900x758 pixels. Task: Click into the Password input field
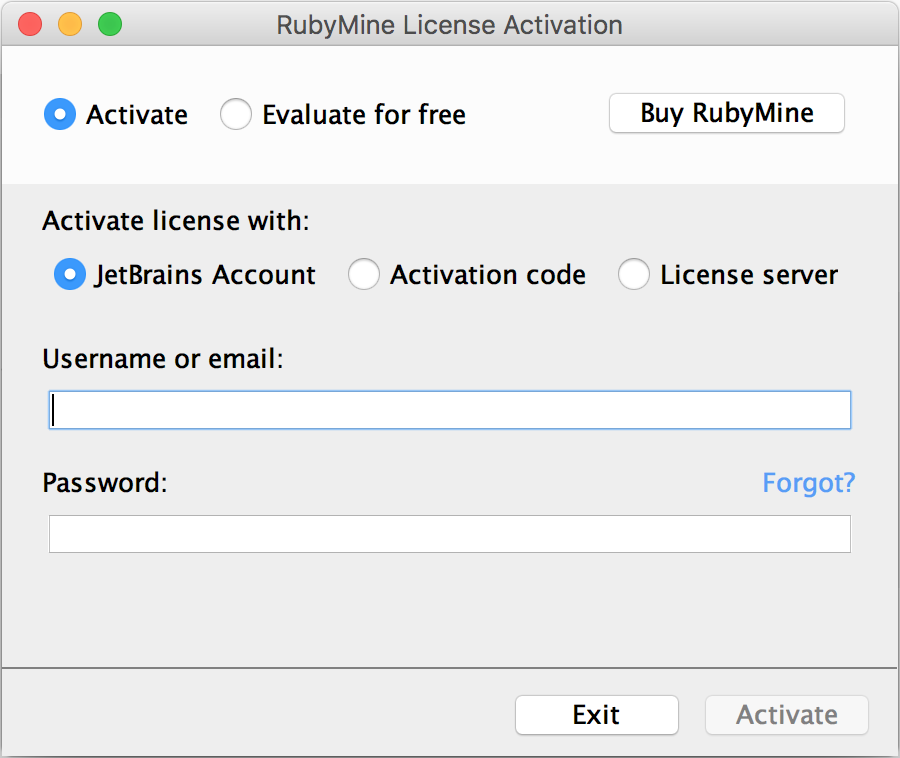450,534
